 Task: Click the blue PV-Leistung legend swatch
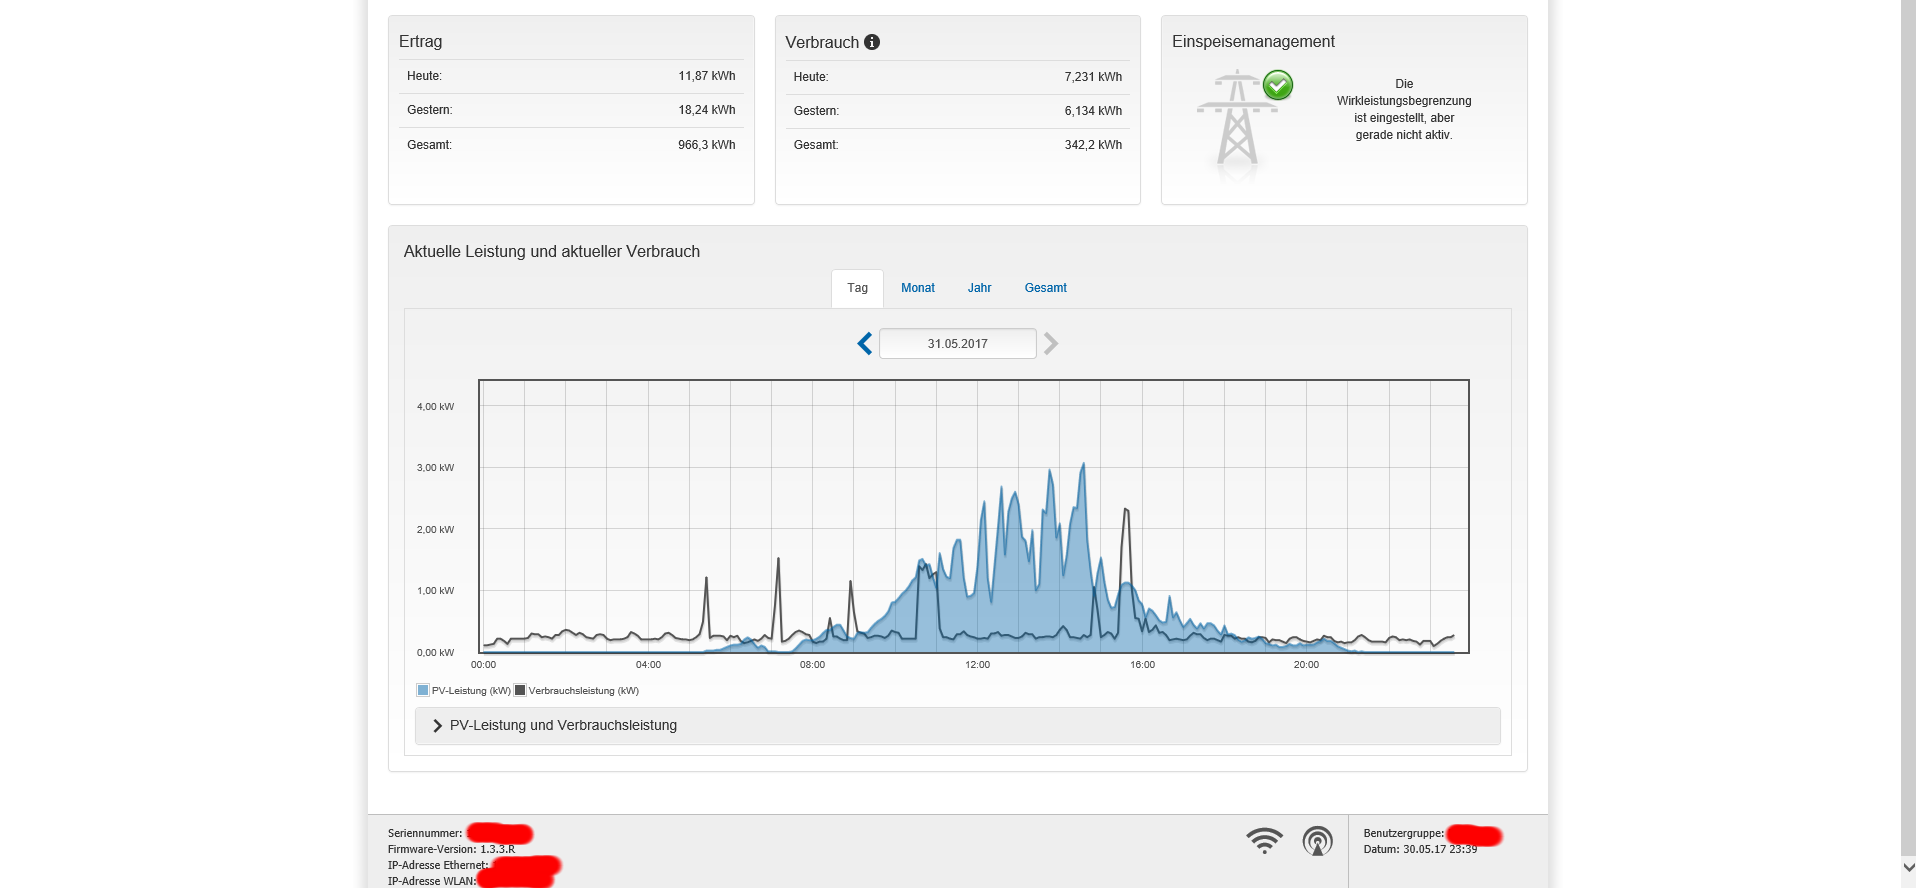[423, 690]
